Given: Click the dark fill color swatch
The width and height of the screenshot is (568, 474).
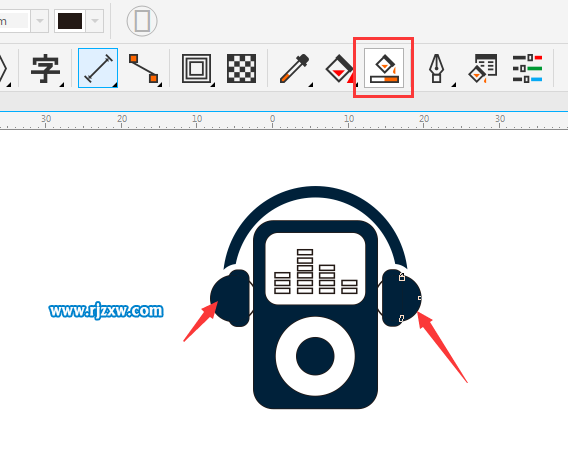Looking at the screenshot, I should (70, 21).
